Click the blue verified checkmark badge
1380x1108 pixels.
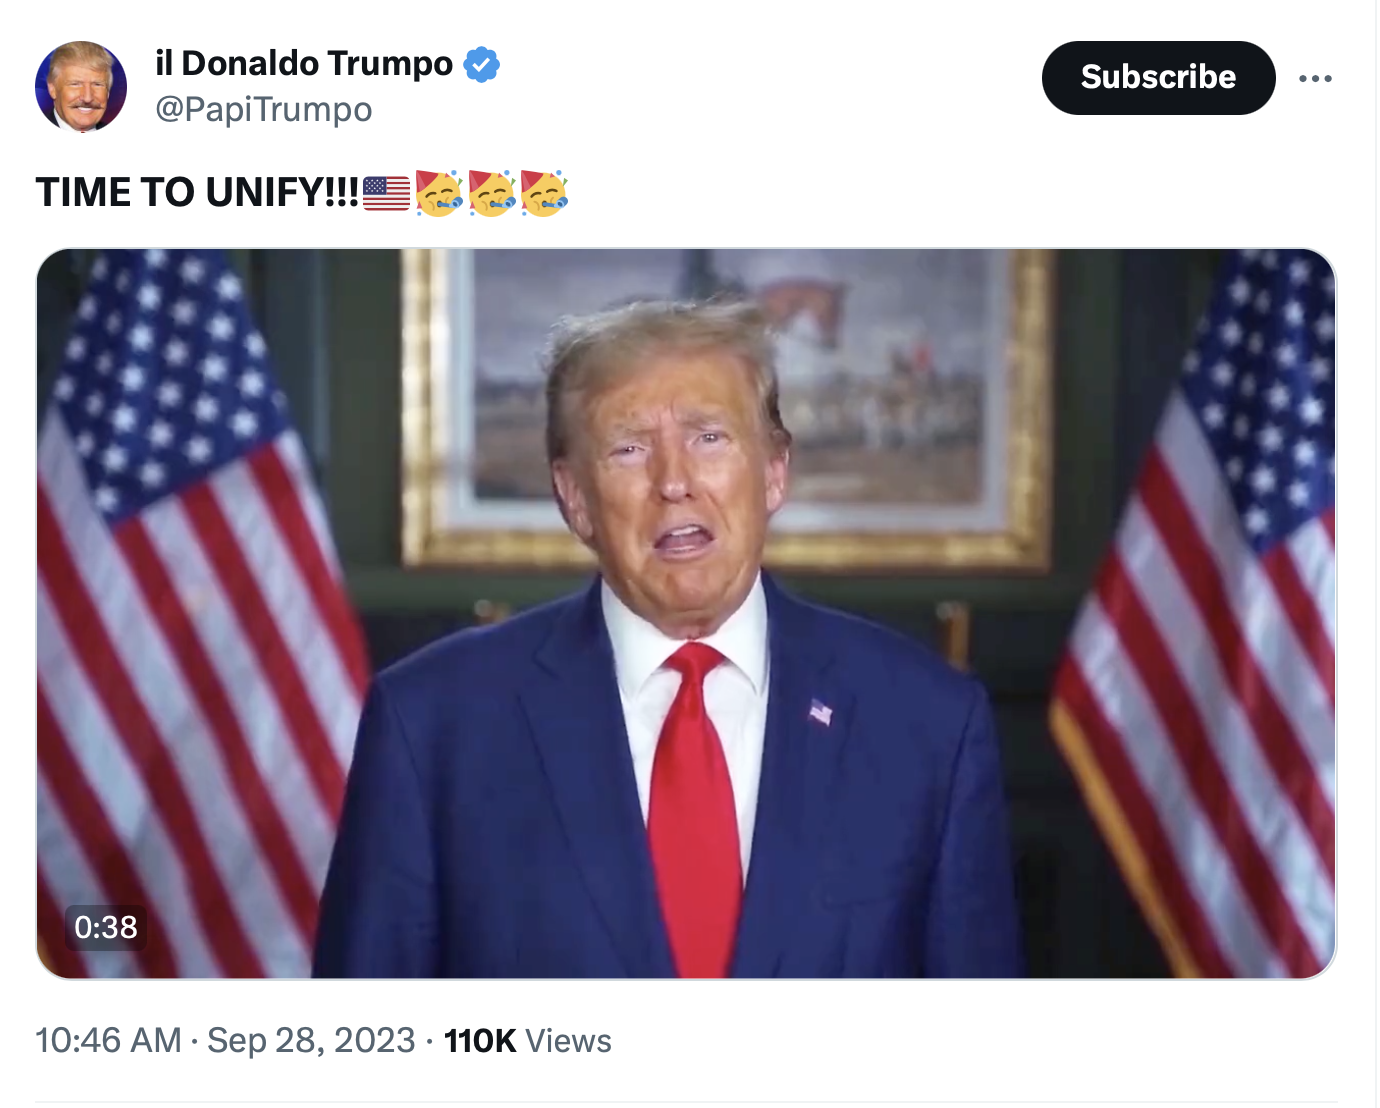click(482, 64)
